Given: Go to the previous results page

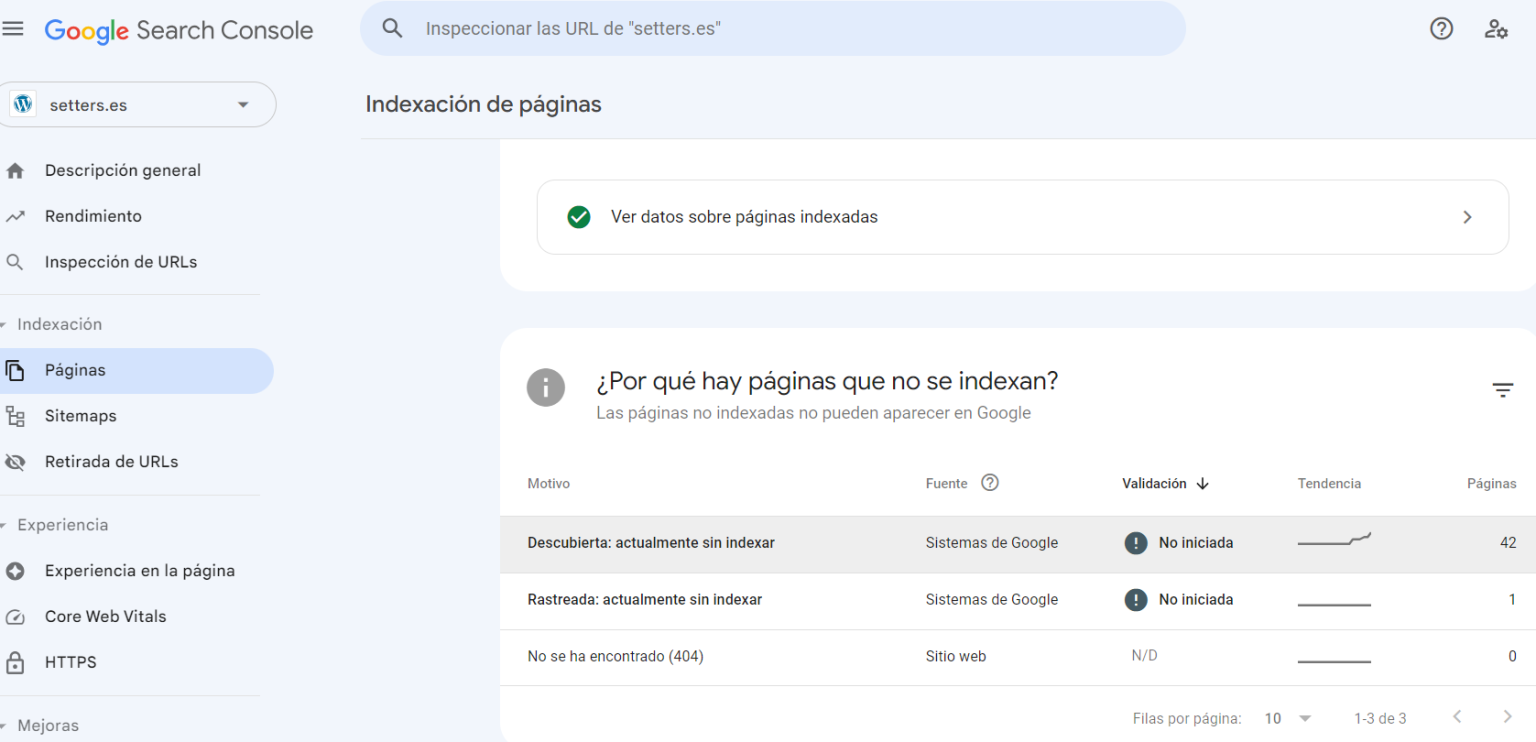Looking at the screenshot, I should (x=1457, y=717).
